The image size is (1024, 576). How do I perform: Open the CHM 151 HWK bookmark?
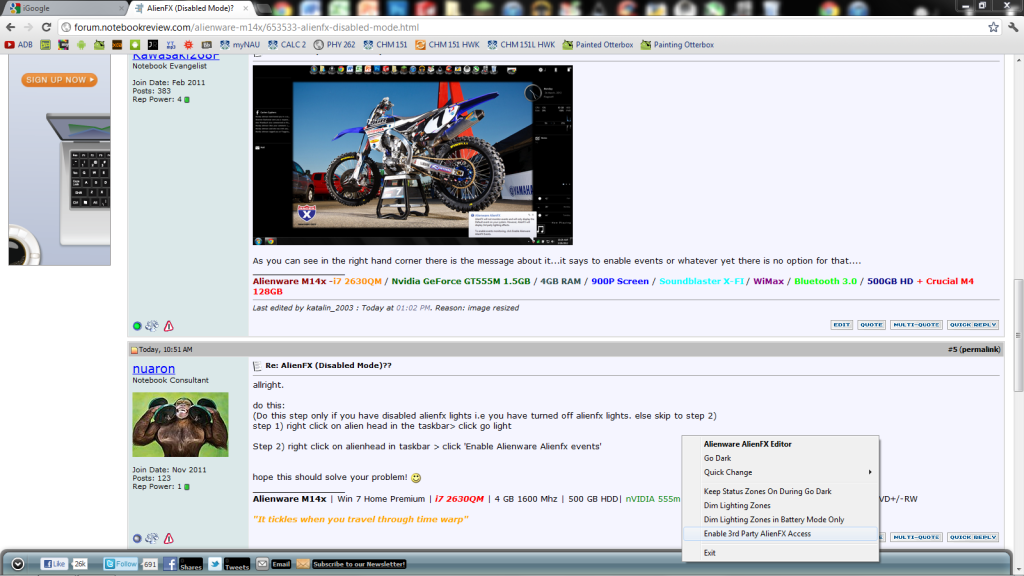(447, 45)
